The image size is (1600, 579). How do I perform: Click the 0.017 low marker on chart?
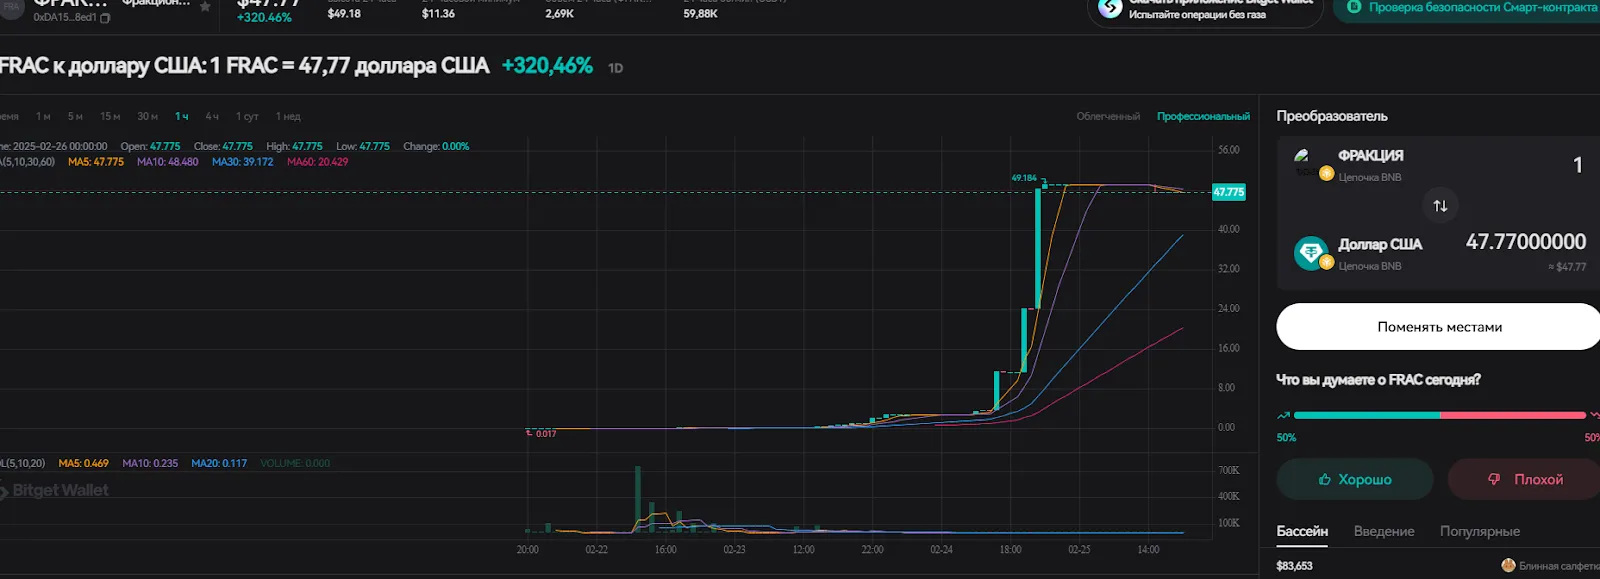pyautogui.click(x=545, y=434)
